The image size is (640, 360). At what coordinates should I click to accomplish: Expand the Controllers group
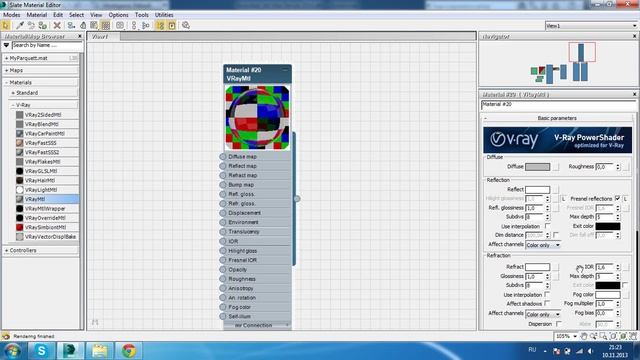coord(7,250)
